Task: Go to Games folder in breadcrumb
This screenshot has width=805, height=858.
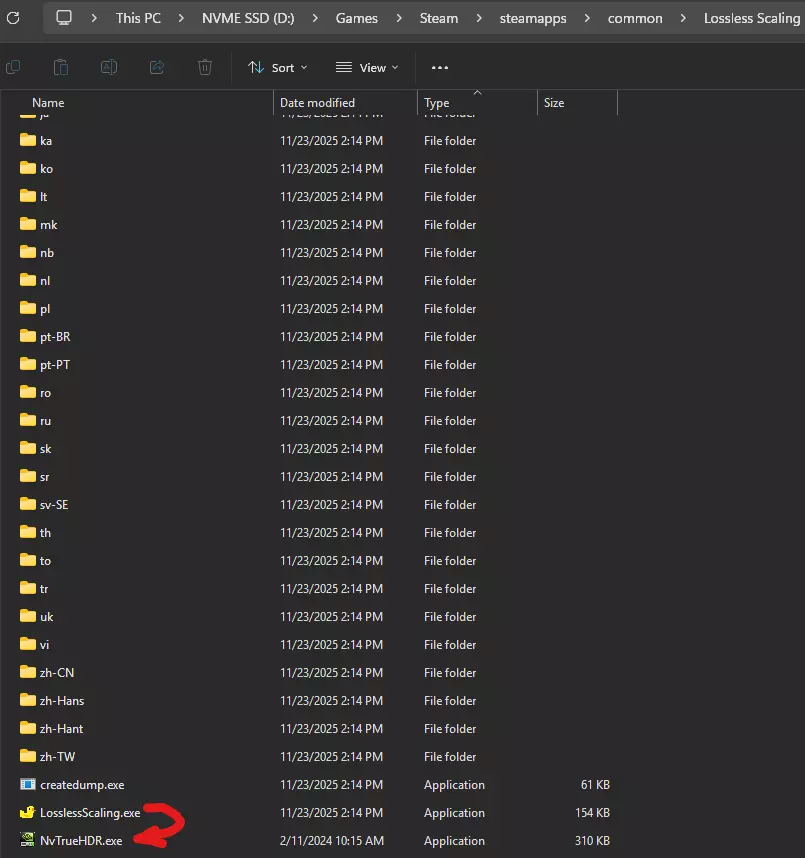Action: [x=356, y=18]
